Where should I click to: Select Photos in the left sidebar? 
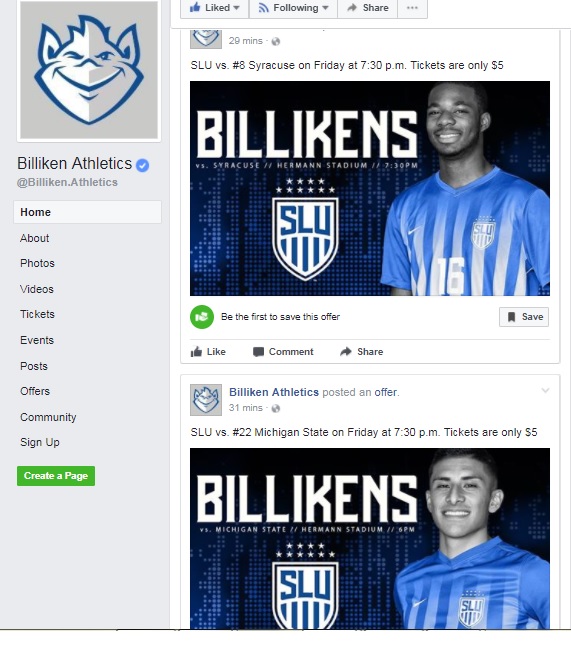pyautogui.click(x=38, y=263)
